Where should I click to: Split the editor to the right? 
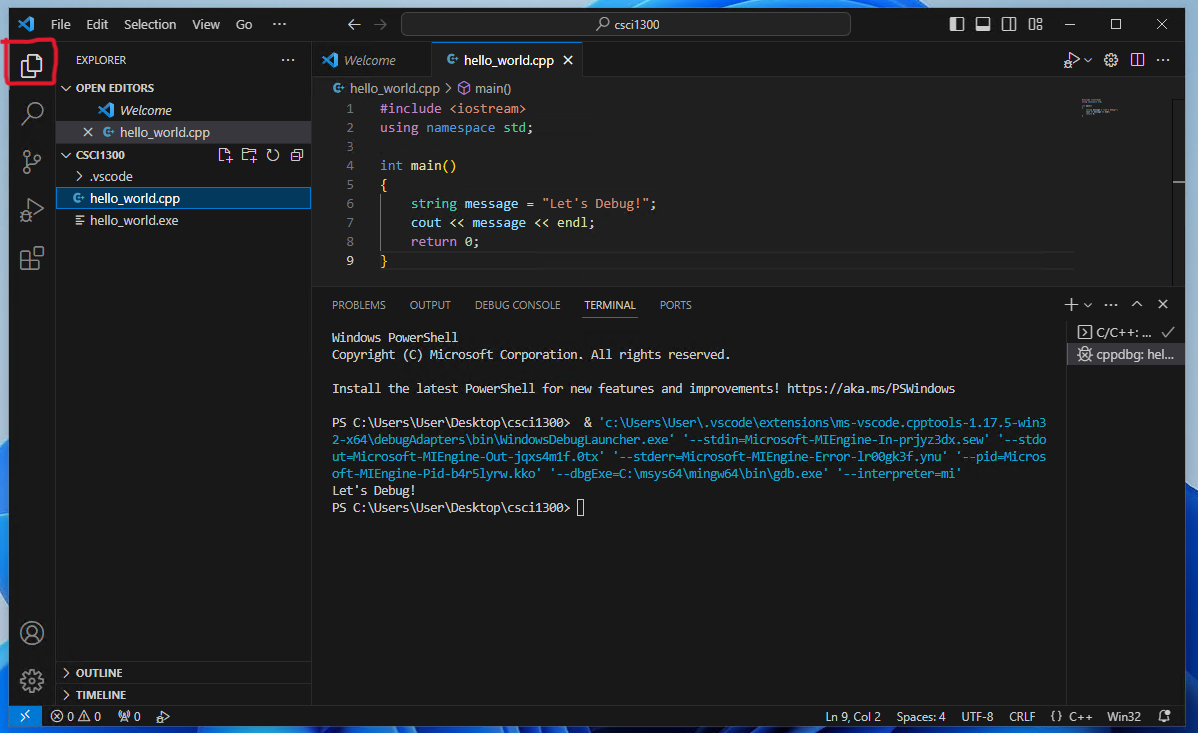1137,60
